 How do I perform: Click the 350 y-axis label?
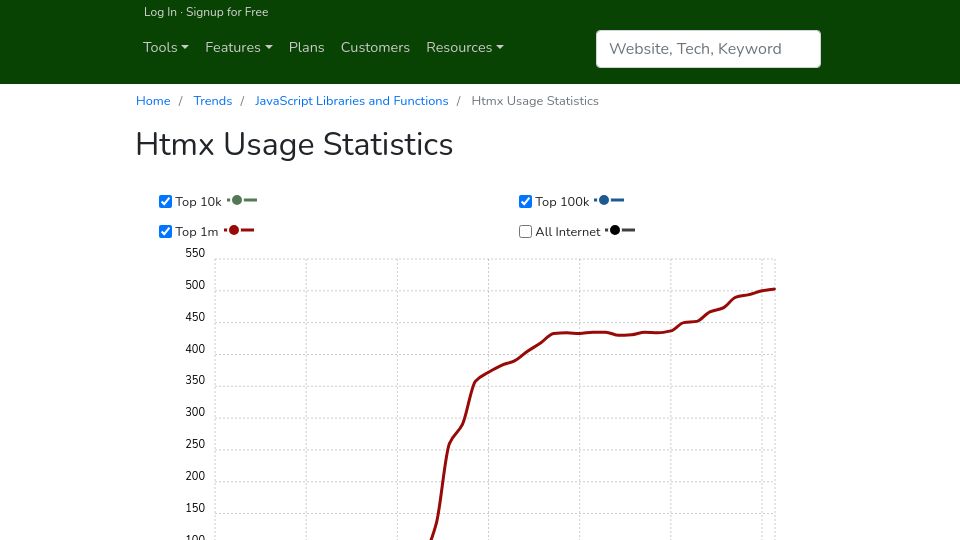[x=195, y=380]
